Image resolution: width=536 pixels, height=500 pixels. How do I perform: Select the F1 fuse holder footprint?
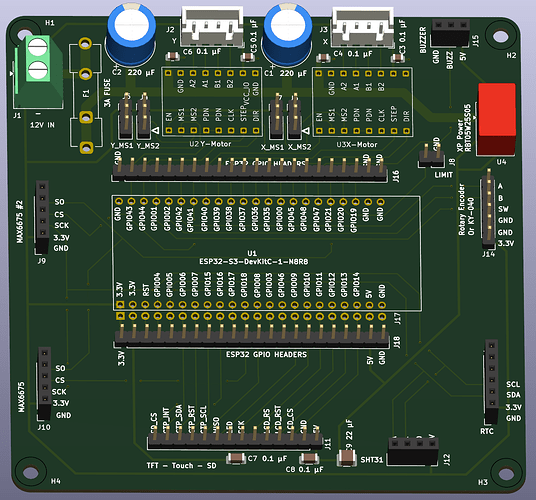(86, 96)
